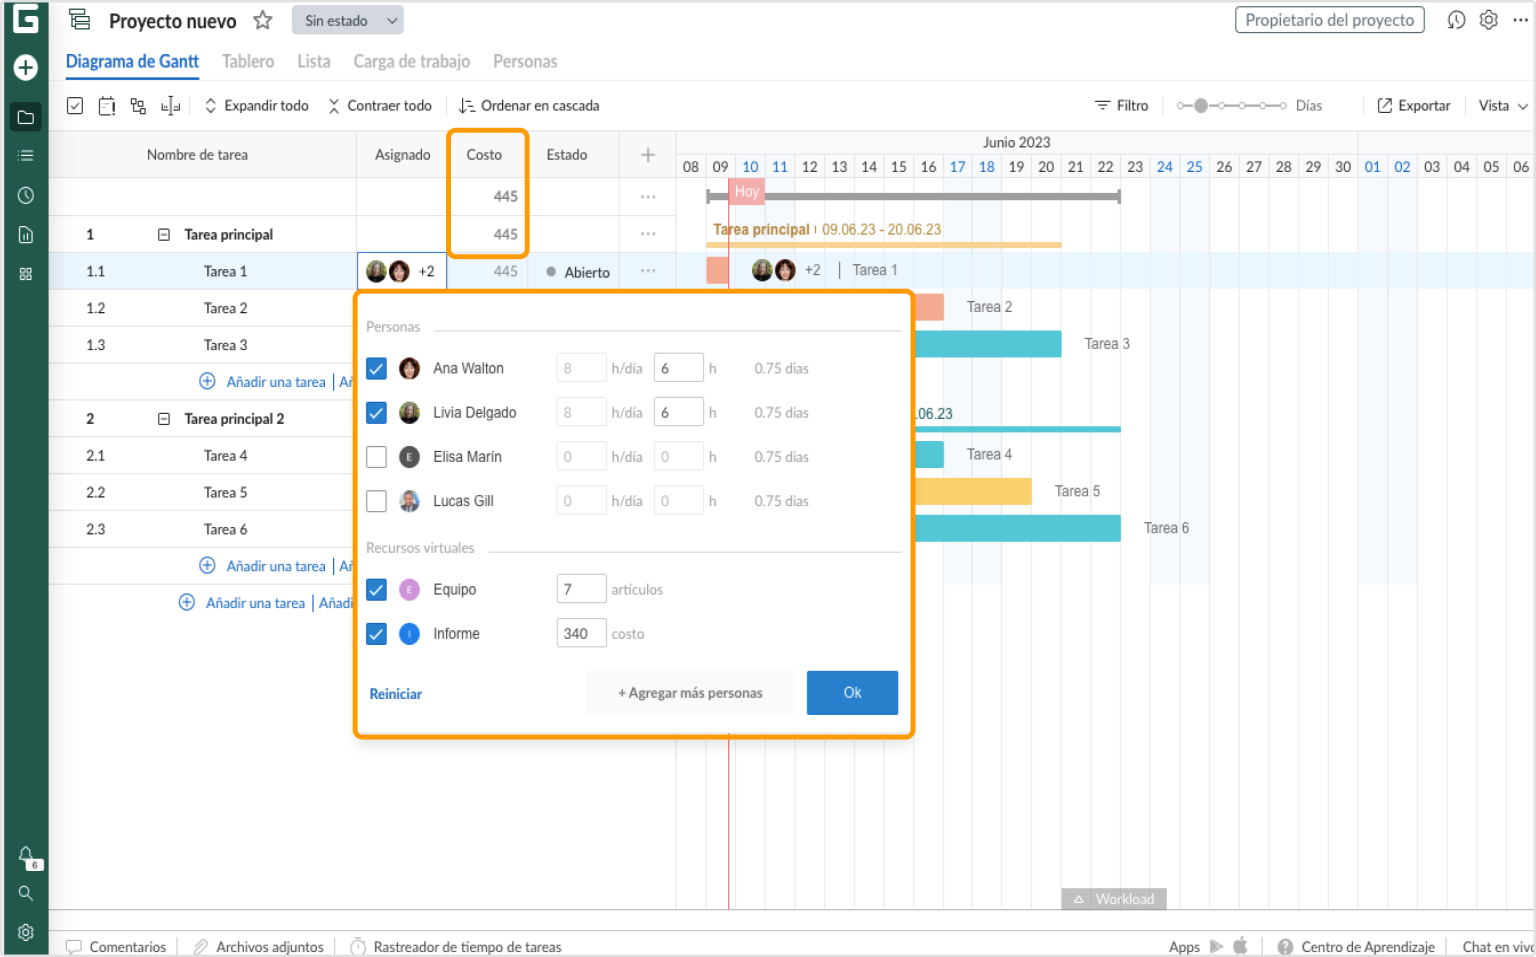Screen dimensions: 1536x957
Task: Check the Elisa Marín checkbox
Action: click(x=376, y=457)
